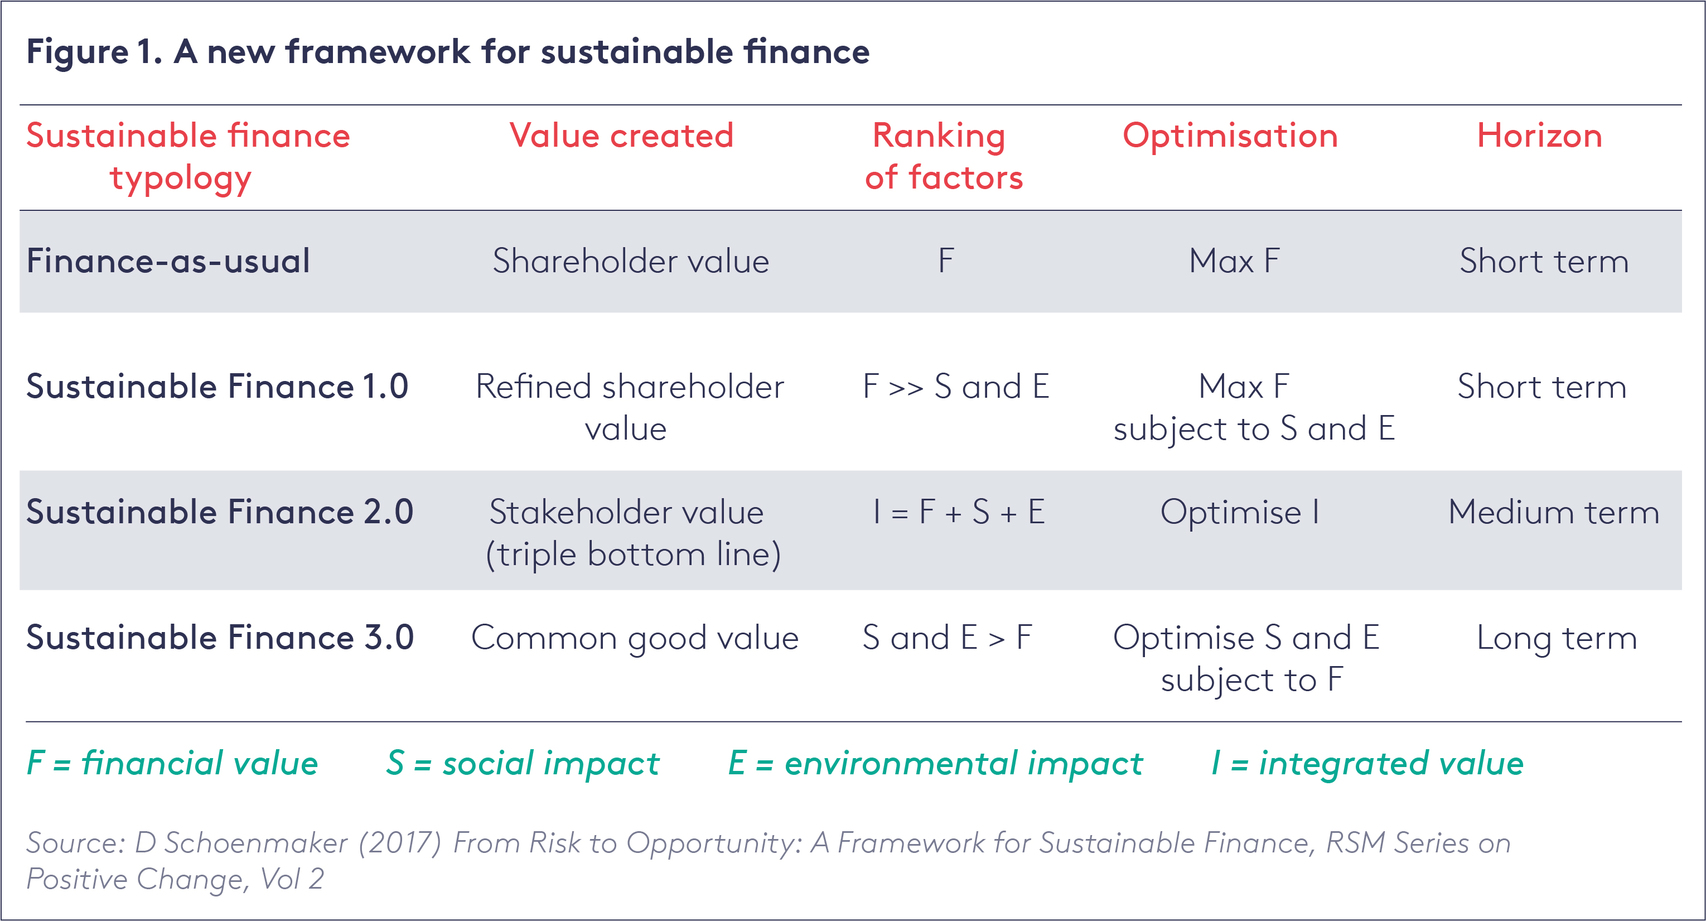The width and height of the screenshot is (1706, 921).
Task: Select the 'Long term' horizon cell
Action: coord(1556,638)
